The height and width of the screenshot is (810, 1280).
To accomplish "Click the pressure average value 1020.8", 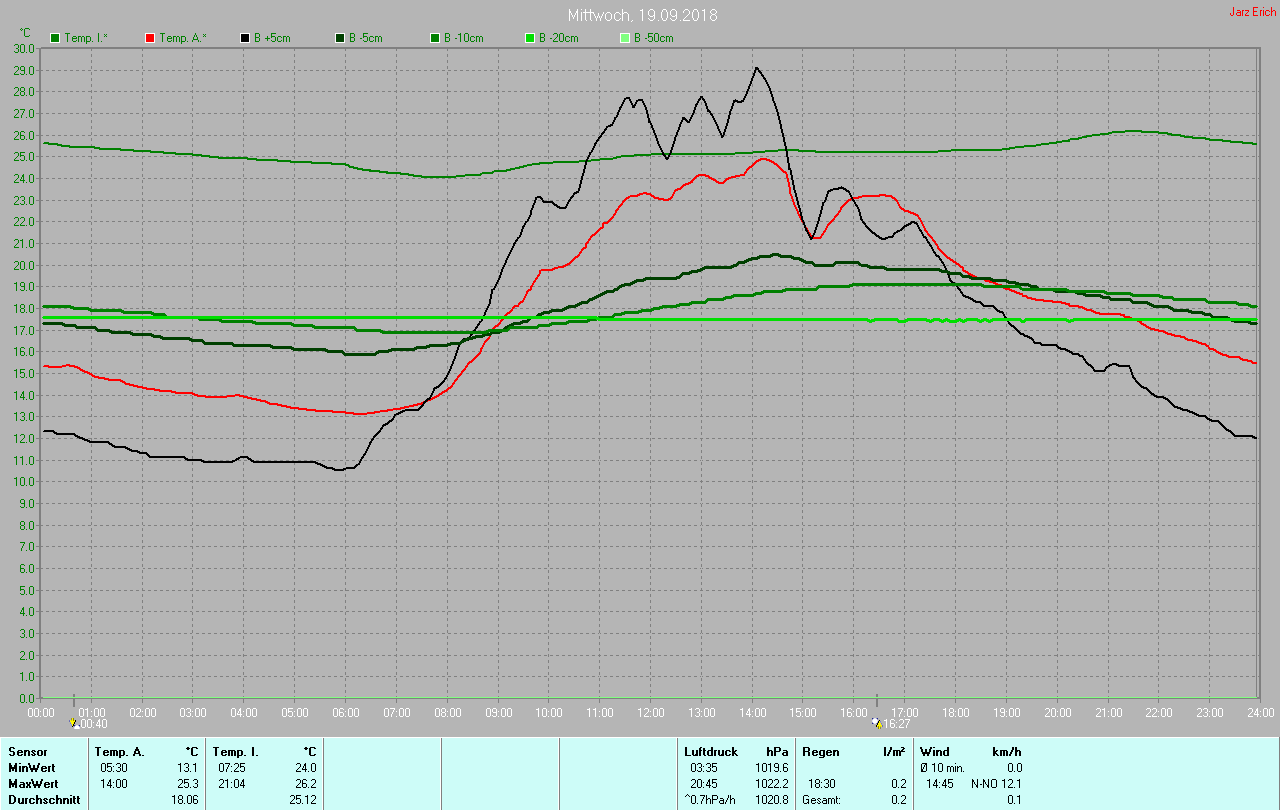I will [x=771, y=800].
